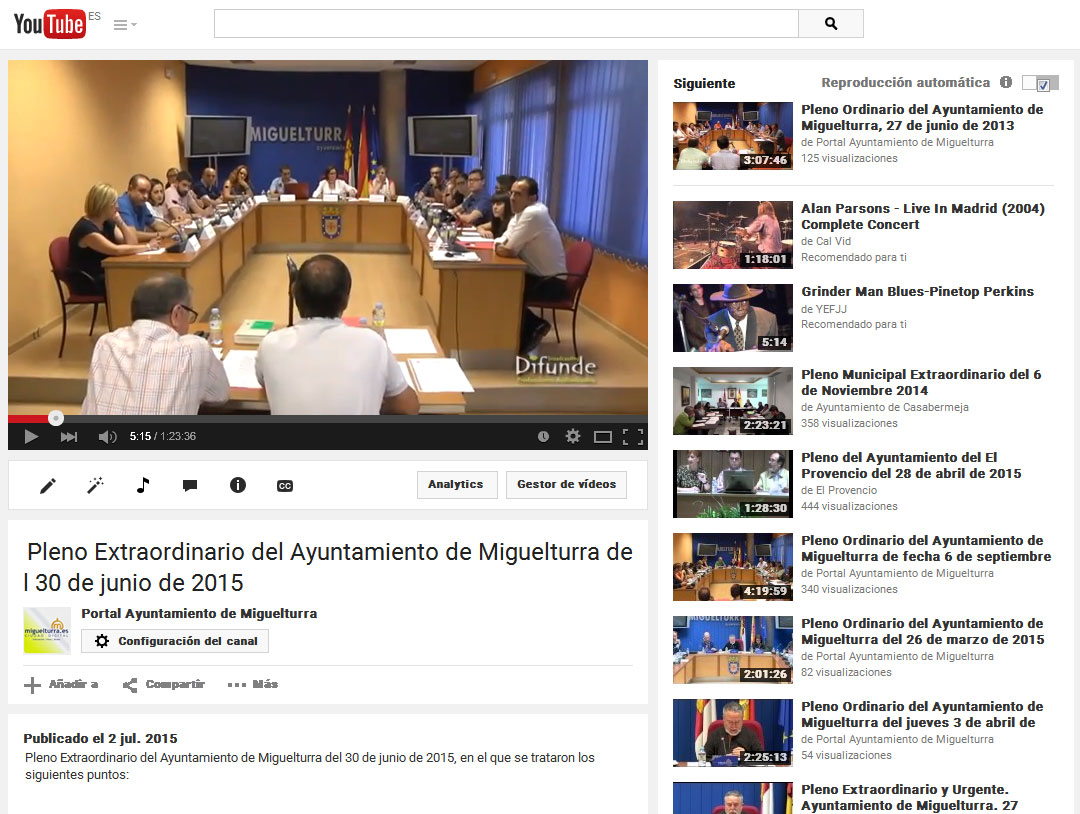Image resolution: width=1080 pixels, height=814 pixels.
Task: Click the Watch Later clock icon
Action: [x=543, y=437]
